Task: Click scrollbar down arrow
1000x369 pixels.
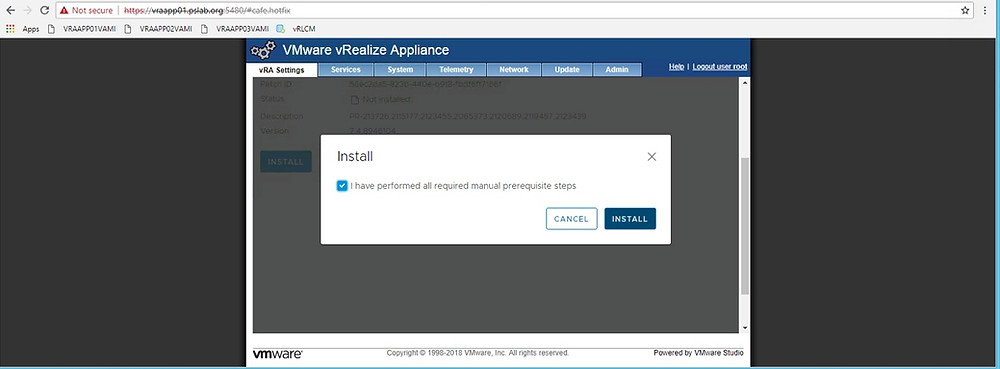Action: point(745,328)
